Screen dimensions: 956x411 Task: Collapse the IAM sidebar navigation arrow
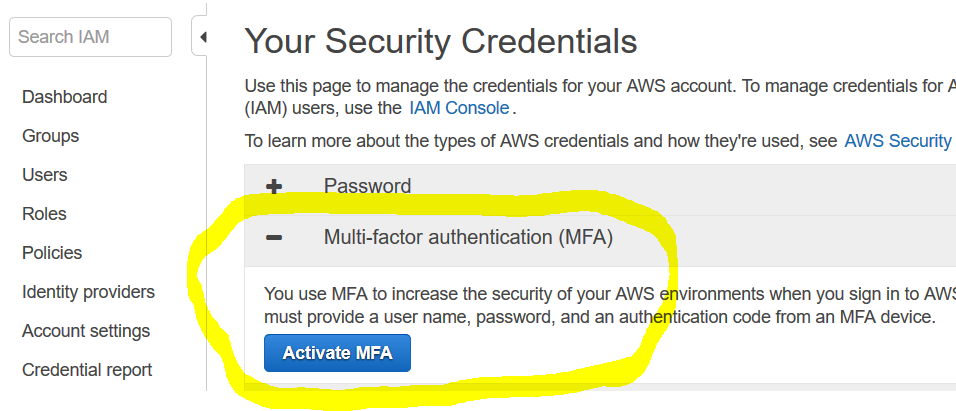[202, 38]
